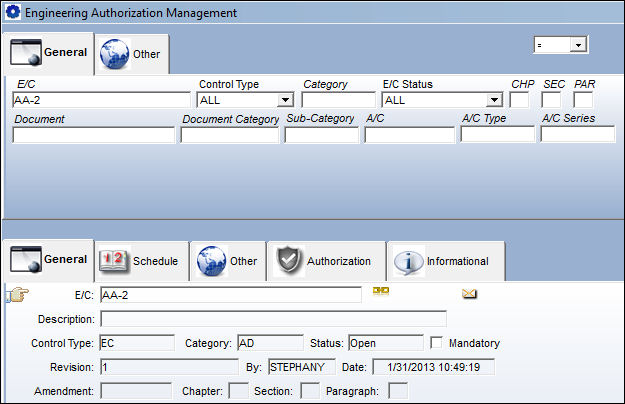Screen dimensions: 625x404
Task: Select the lower General detail tab
Action: click(x=49, y=260)
